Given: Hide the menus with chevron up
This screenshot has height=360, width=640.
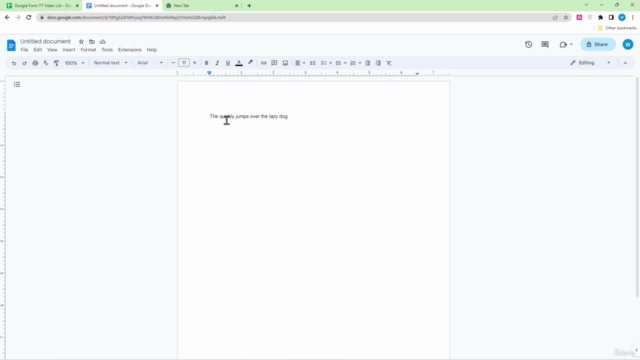Looking at the screenshot, I should click(x=625, y=63).
